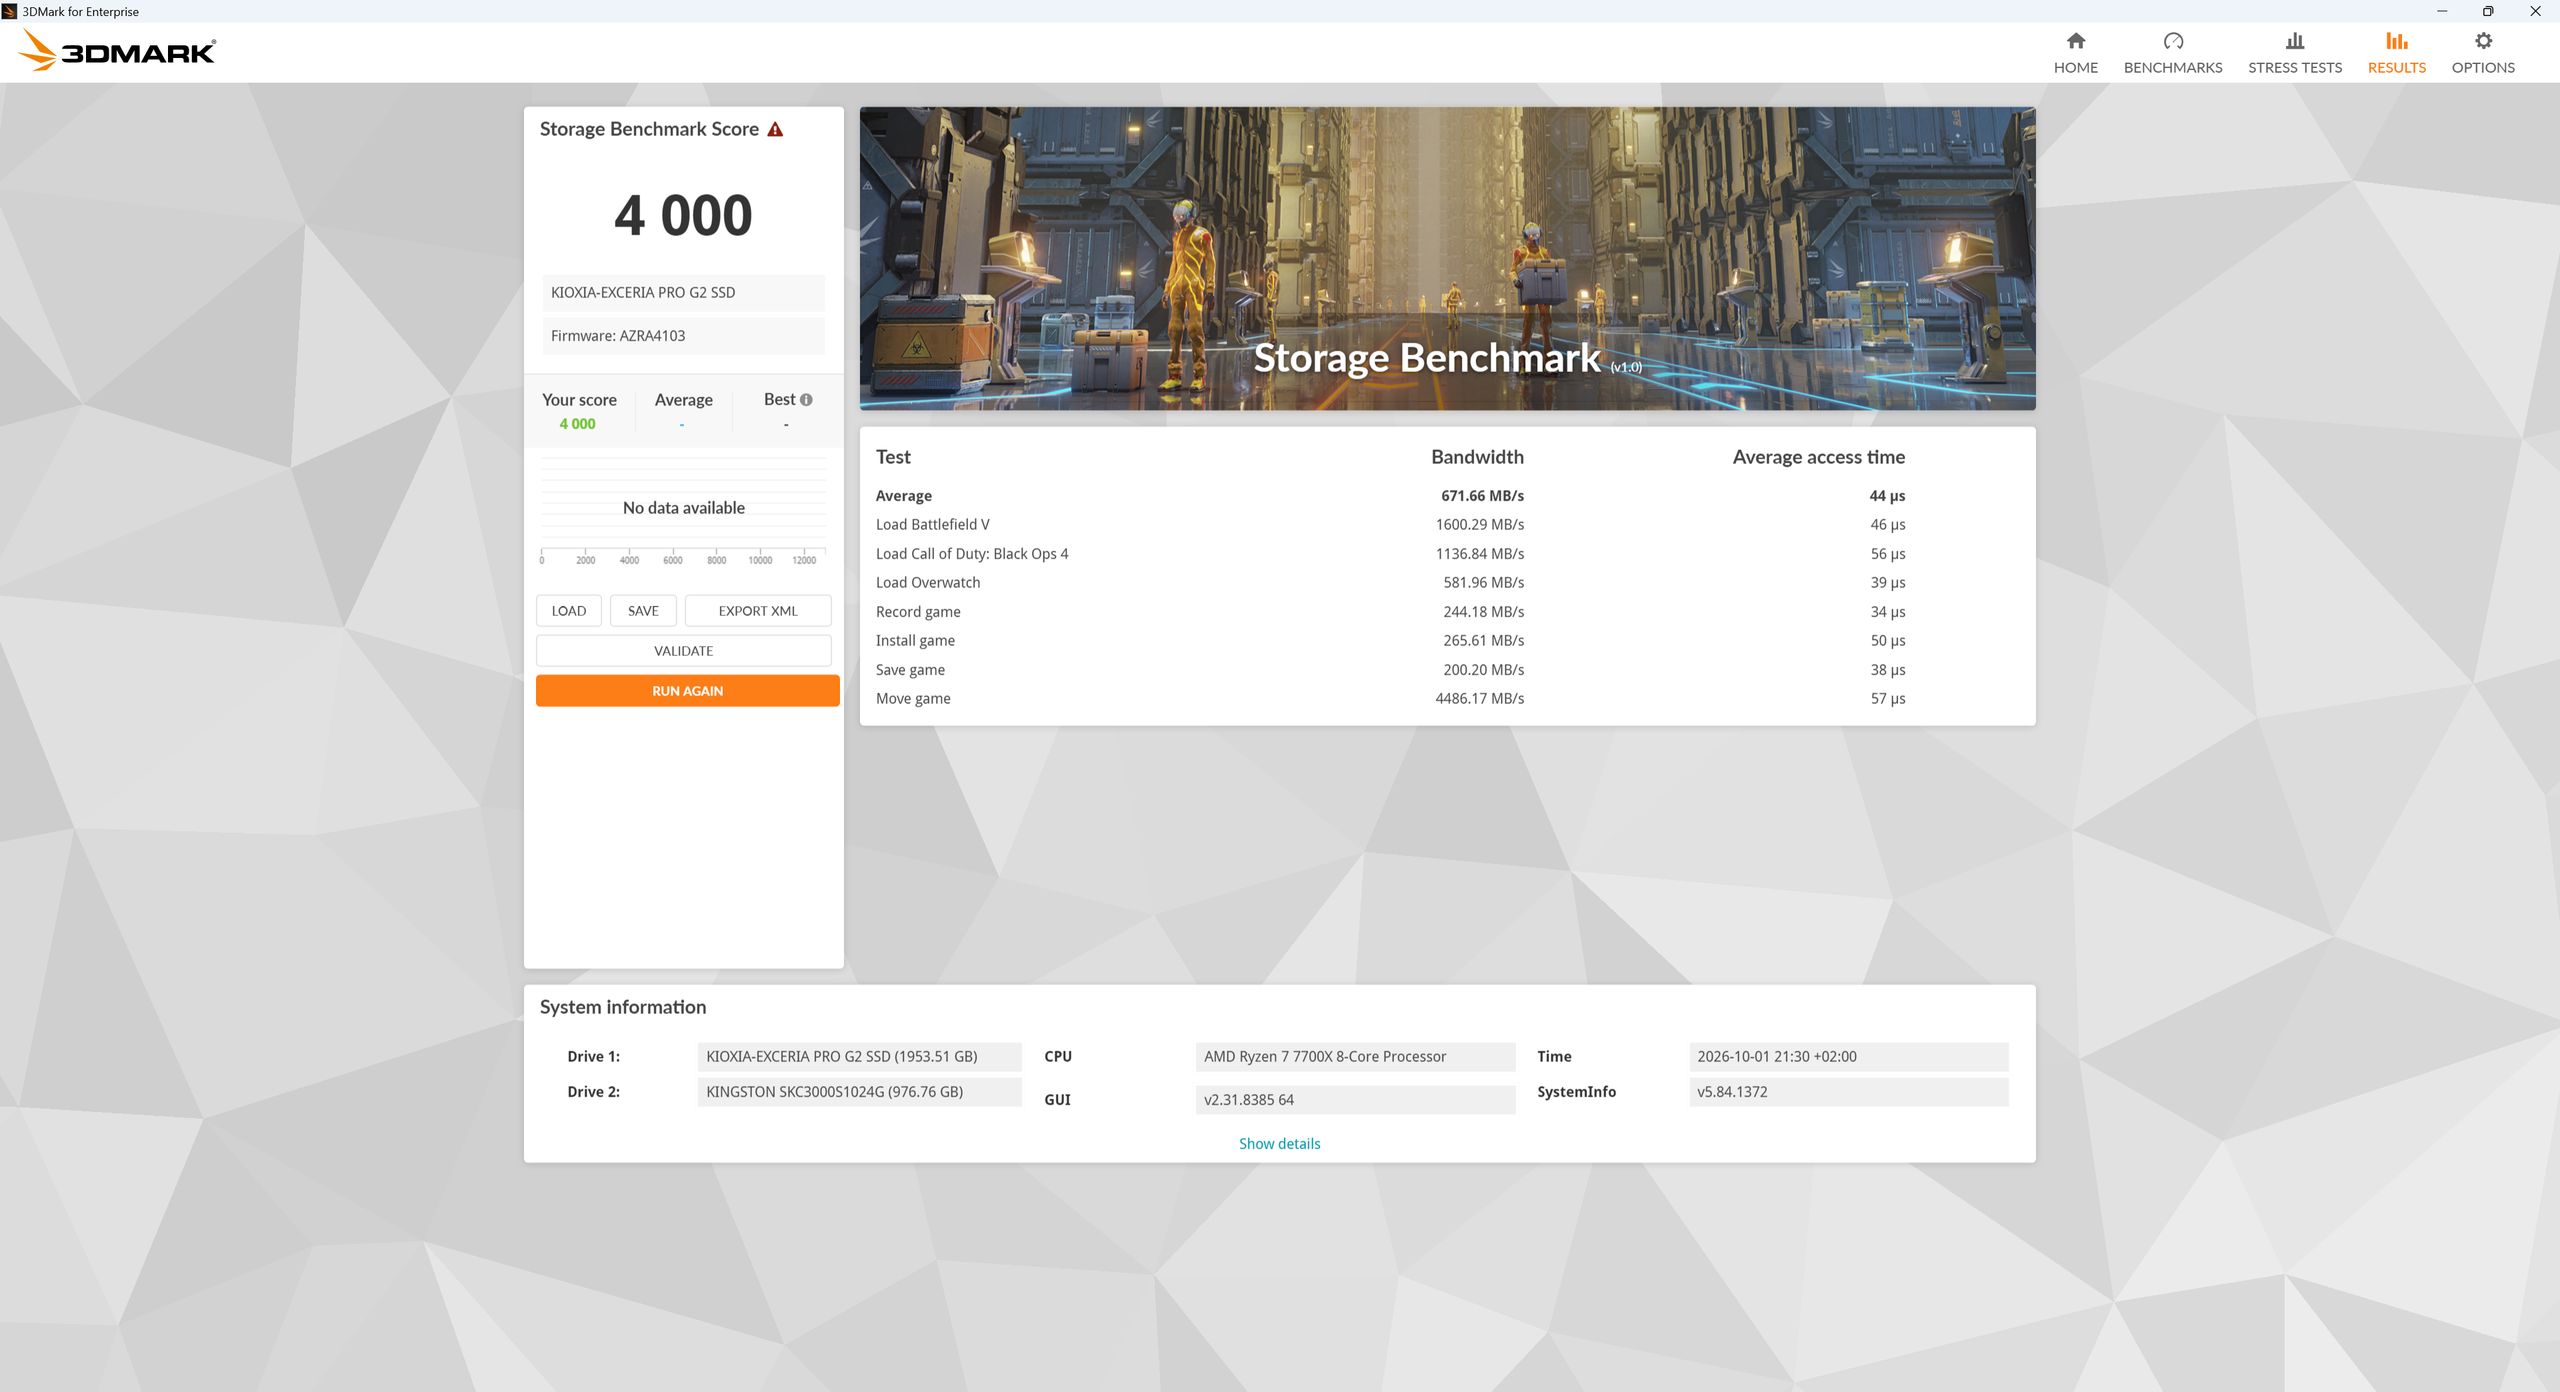The image size is (2560, 1392).
Task: Click the 671.66 MB/s average bandwidth value
Action: tap(1482, 496)
